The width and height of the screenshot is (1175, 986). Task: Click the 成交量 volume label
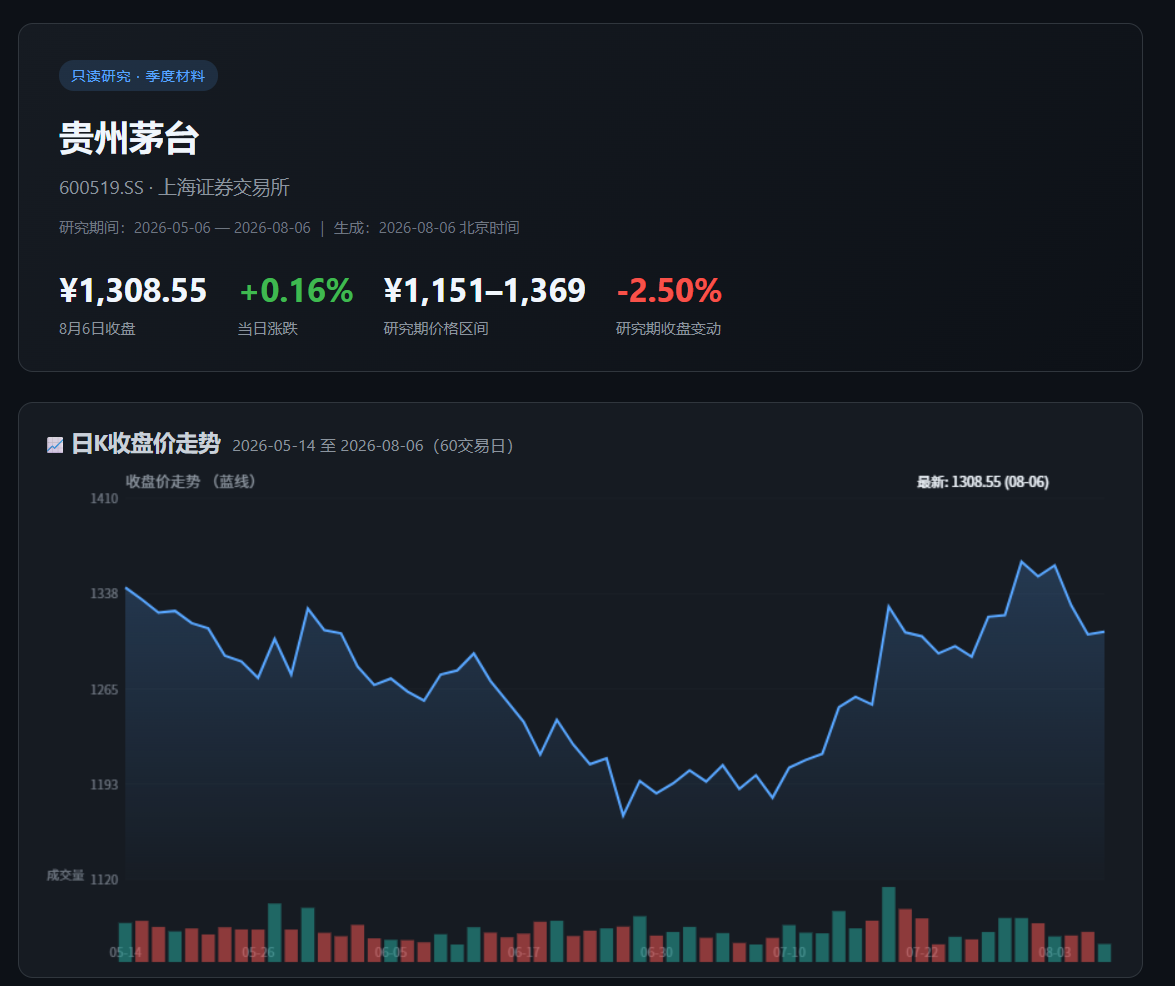pyautogui.click(x=65, y=875)
